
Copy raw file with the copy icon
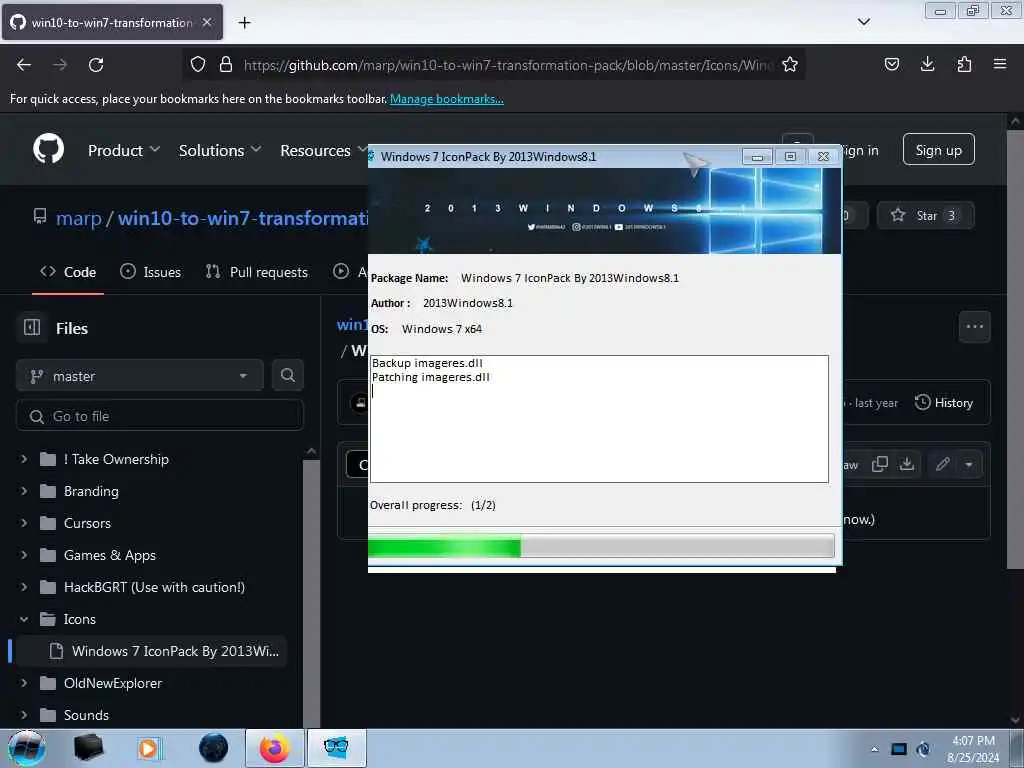tap(880, 464)
